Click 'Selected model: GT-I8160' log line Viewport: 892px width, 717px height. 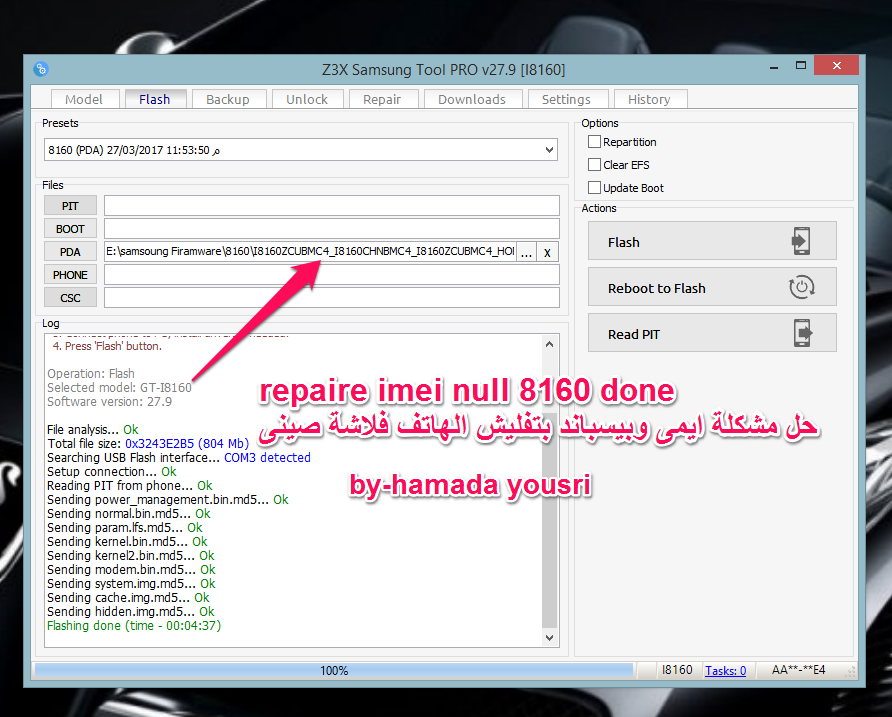119,388
